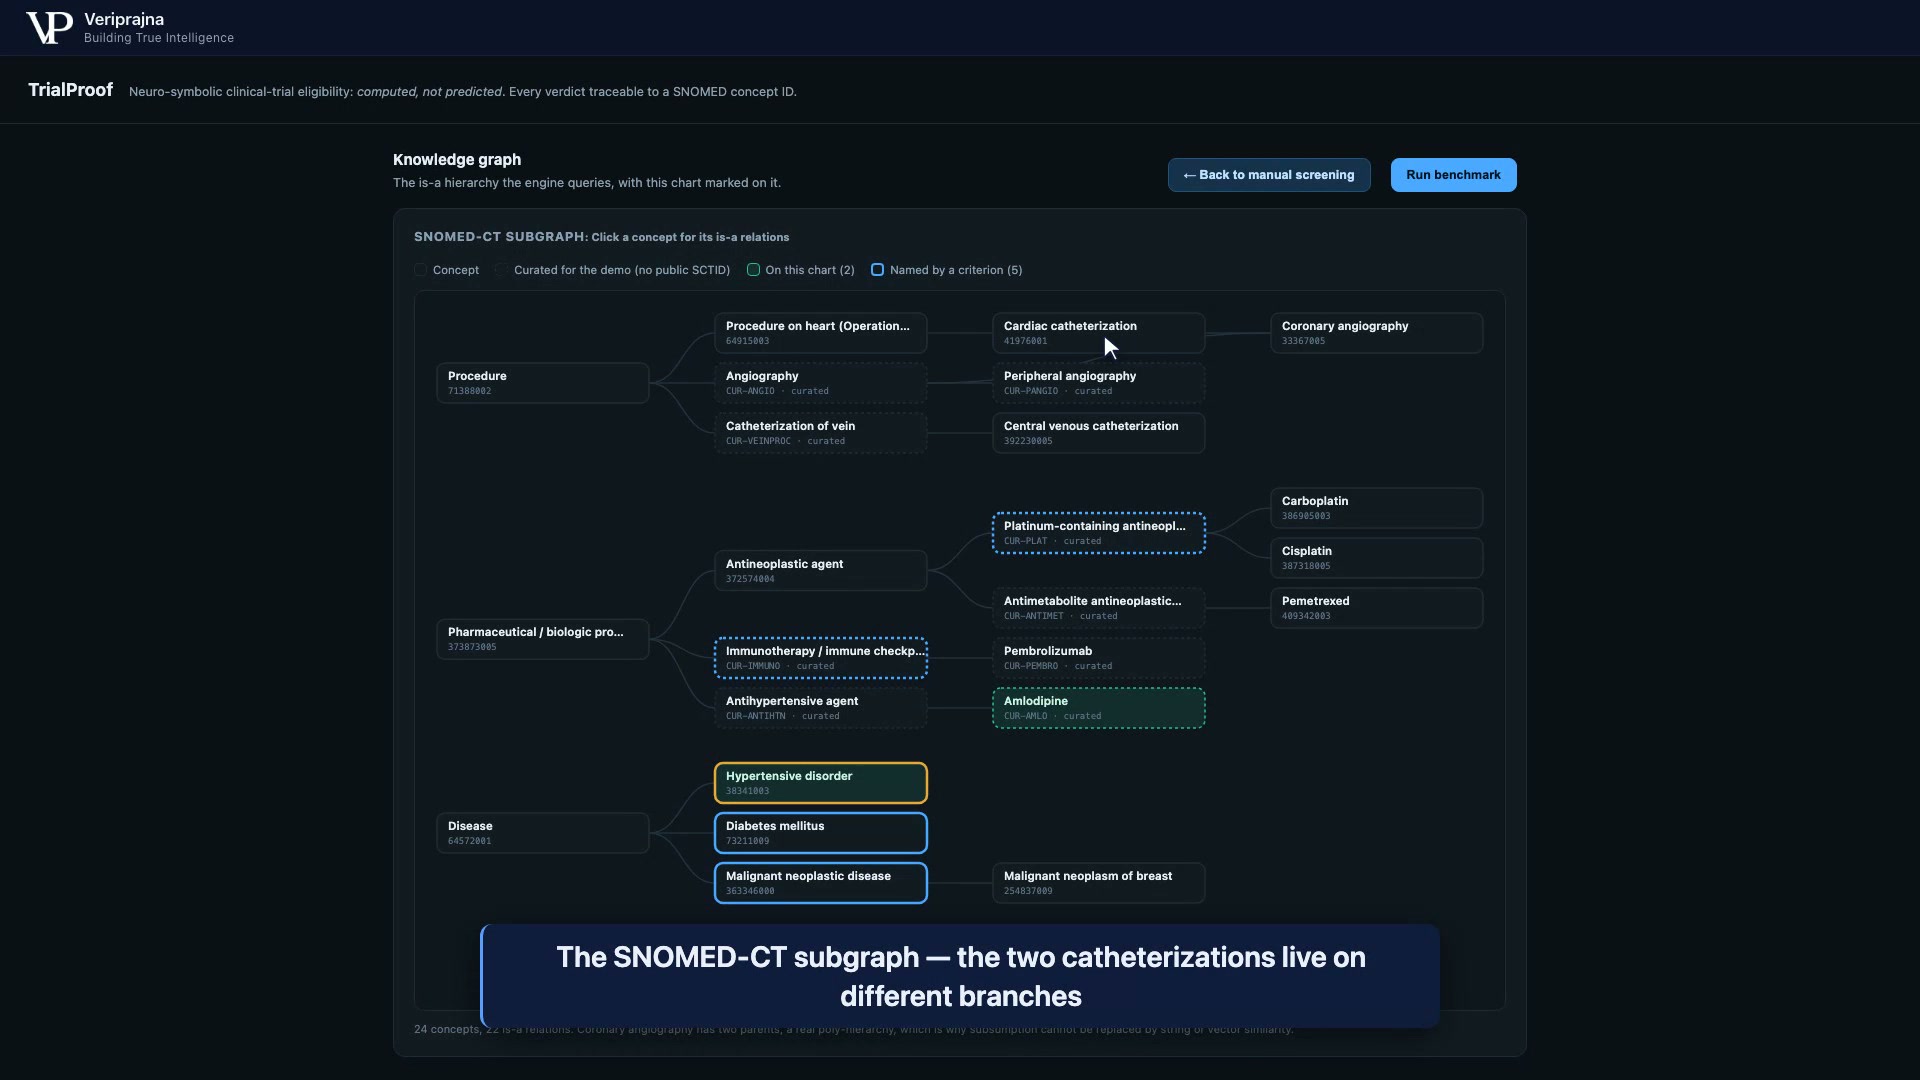Select Pharmaceutical / biologic product node
Screen dimensions: 1920x1080
[542, 639]
